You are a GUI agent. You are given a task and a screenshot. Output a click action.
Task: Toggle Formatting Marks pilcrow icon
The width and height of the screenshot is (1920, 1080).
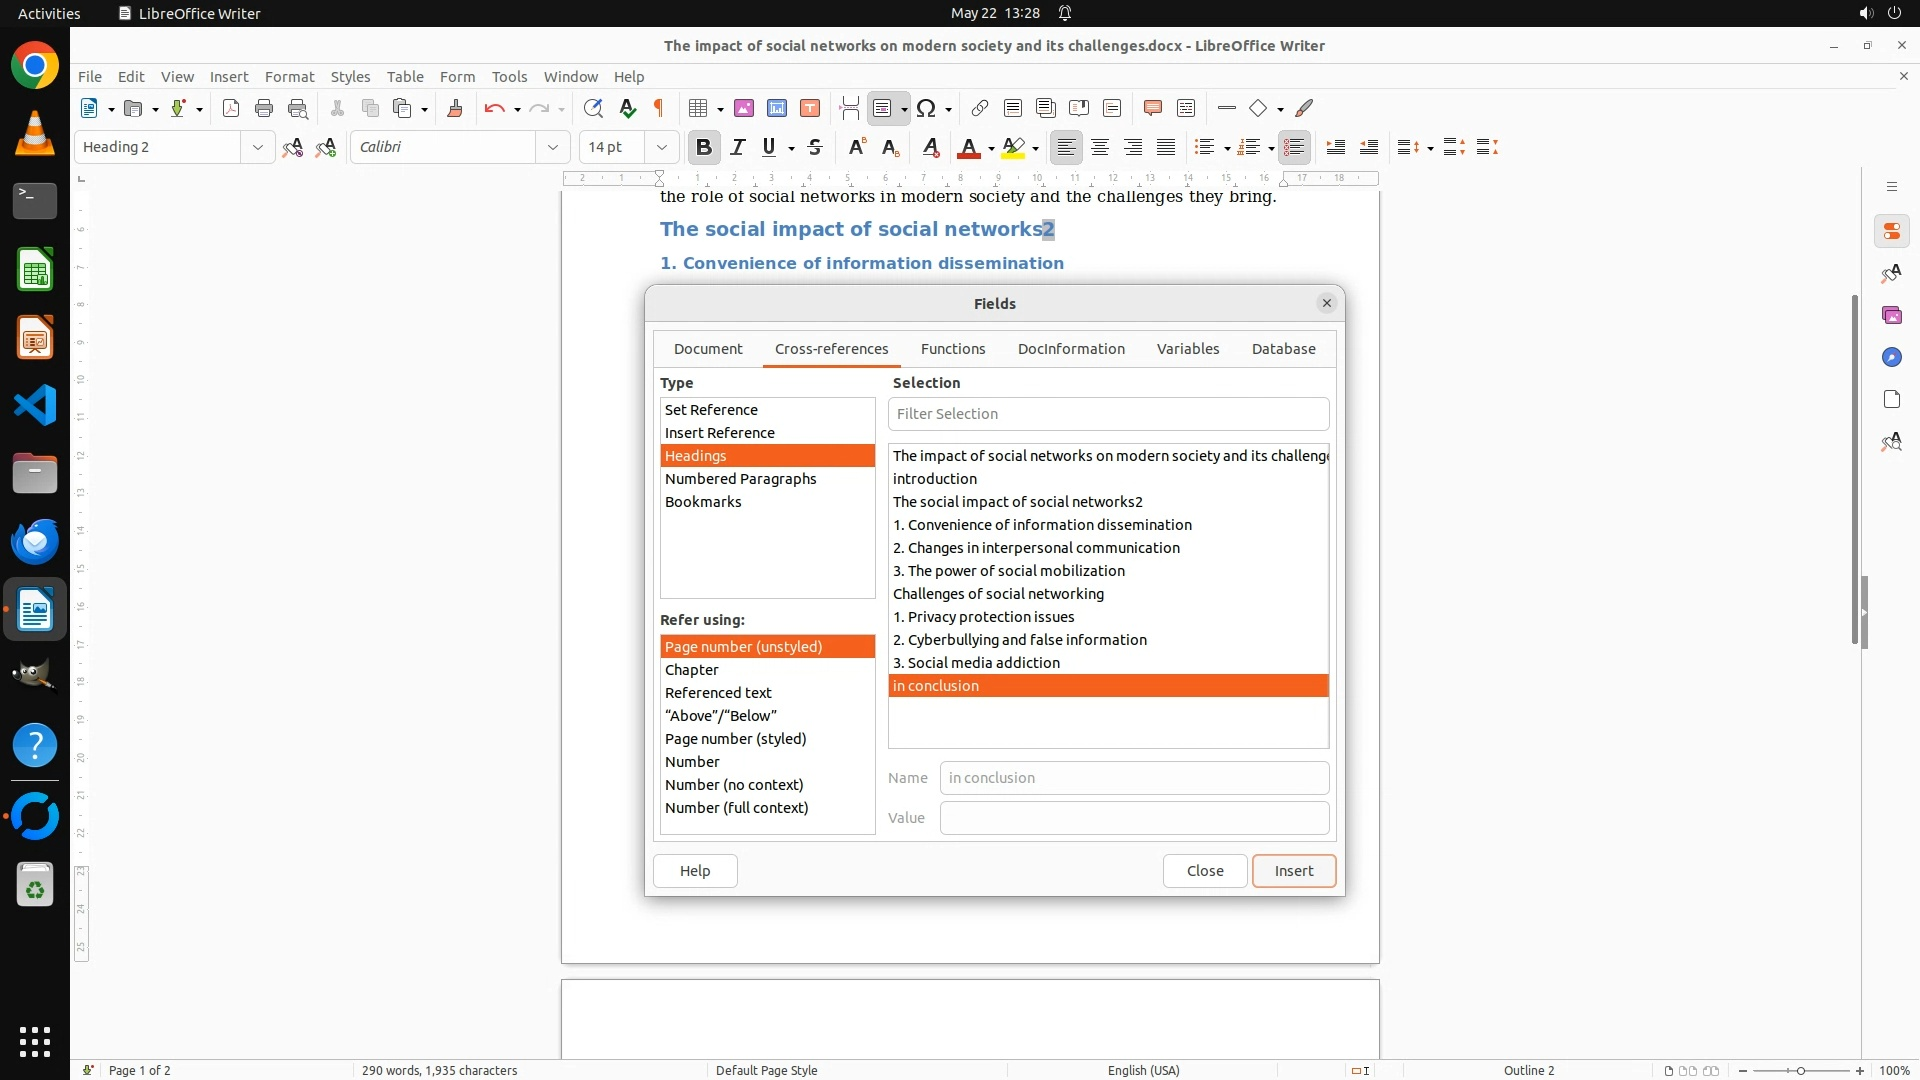coord(659,108)
